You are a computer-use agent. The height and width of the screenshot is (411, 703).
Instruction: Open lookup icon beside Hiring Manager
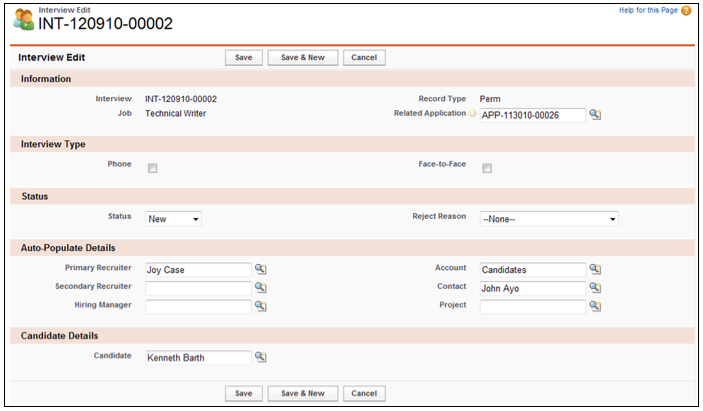tap(260, 306)
